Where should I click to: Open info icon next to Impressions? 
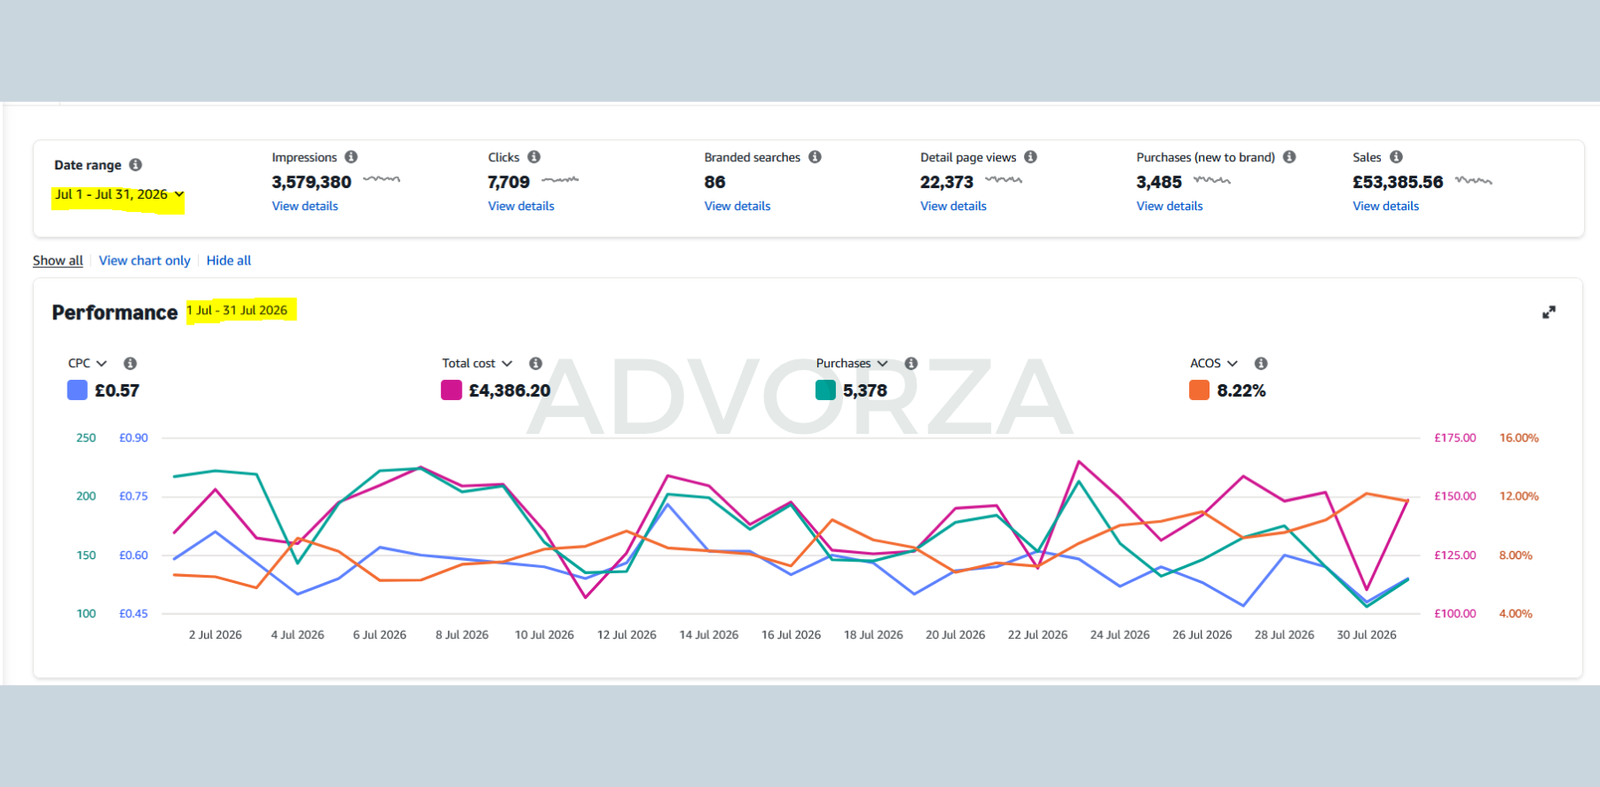click(351, 157)
